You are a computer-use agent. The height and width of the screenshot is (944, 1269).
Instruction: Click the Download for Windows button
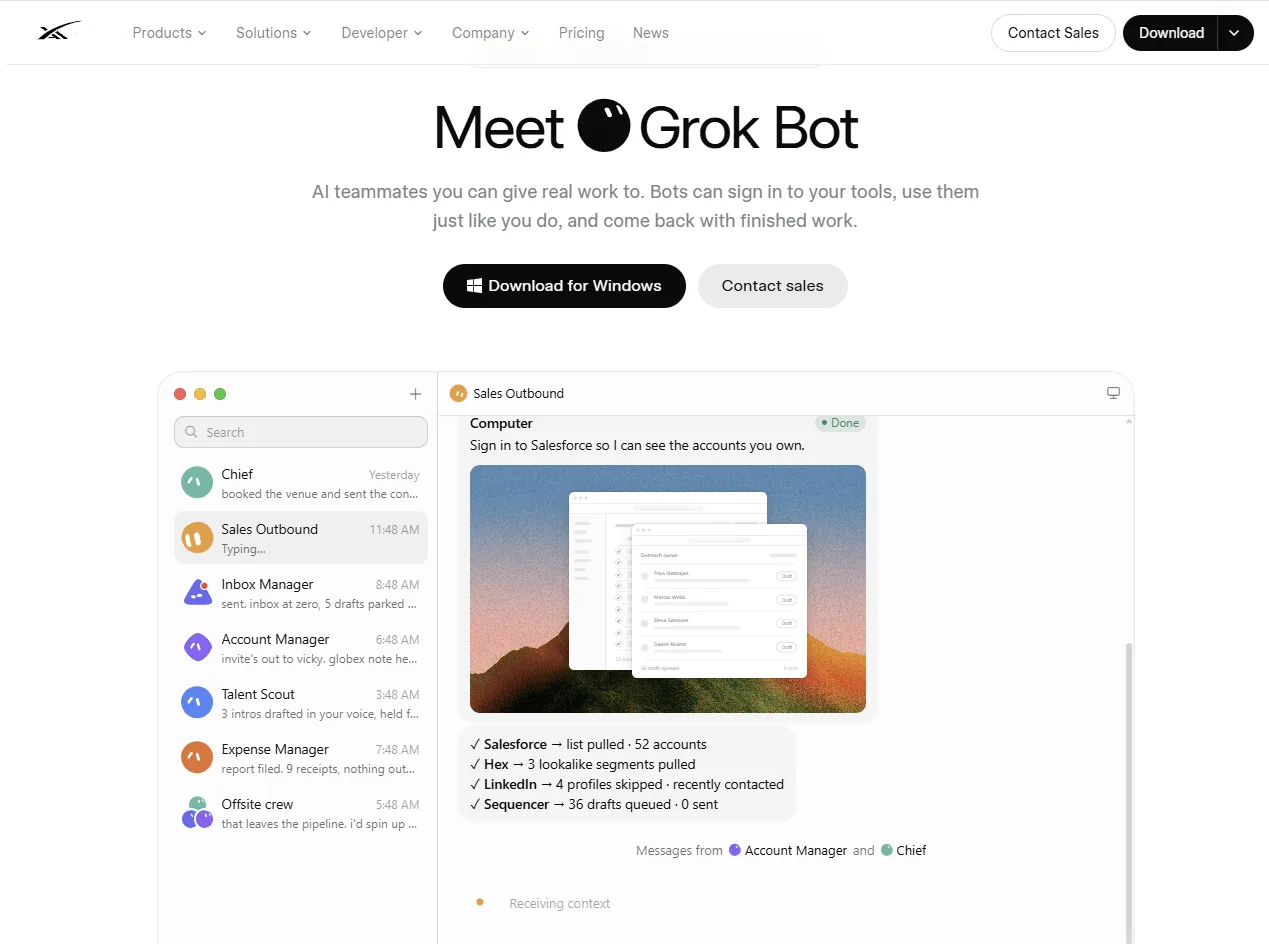[x=564, y=286]
